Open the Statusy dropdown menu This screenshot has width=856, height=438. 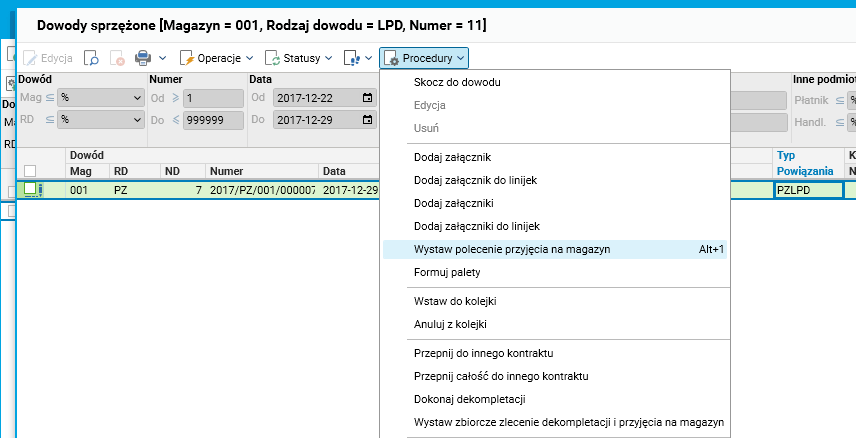[299, 58]
